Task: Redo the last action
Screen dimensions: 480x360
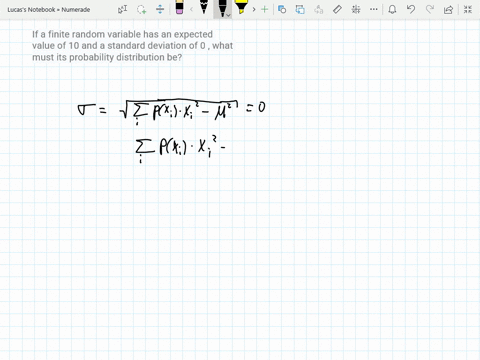Action: click(x=430, y=9)
